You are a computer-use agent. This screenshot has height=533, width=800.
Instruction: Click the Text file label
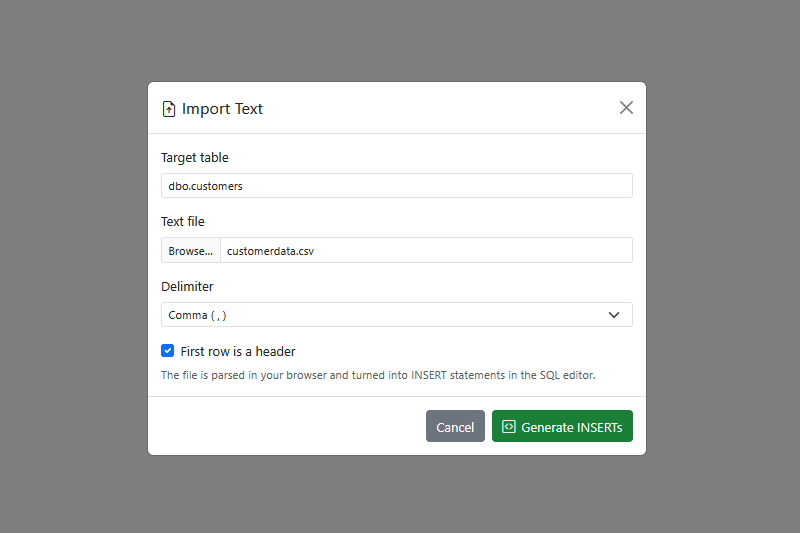[x=183, y=221]
